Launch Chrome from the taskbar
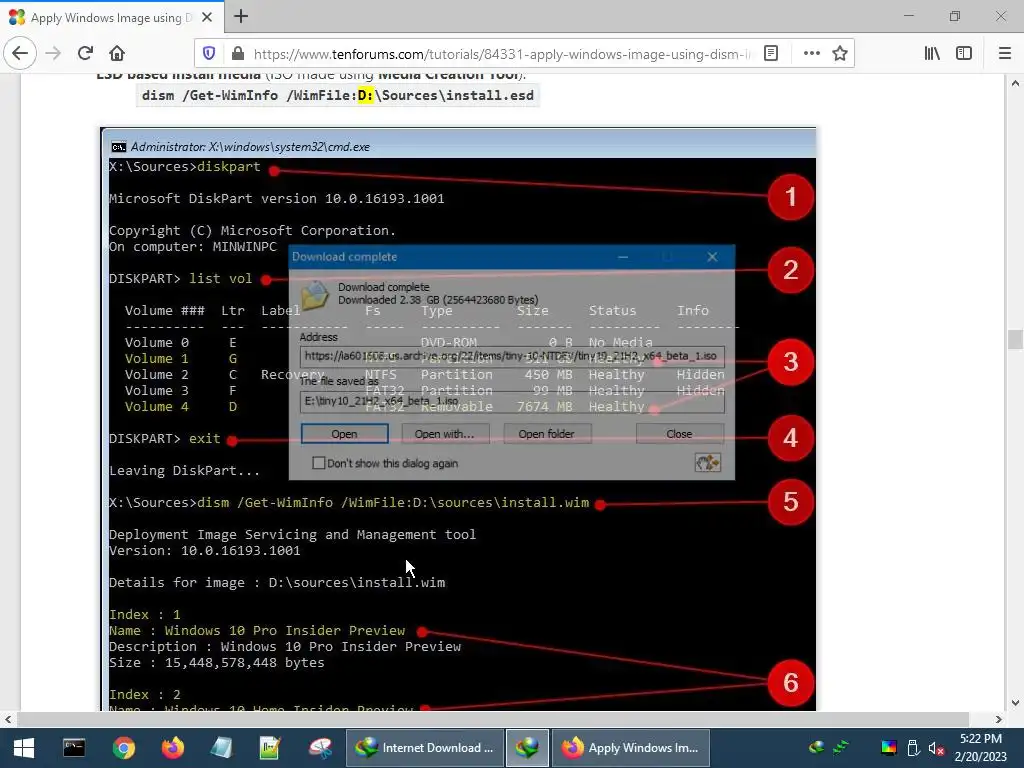 [123, 748]
